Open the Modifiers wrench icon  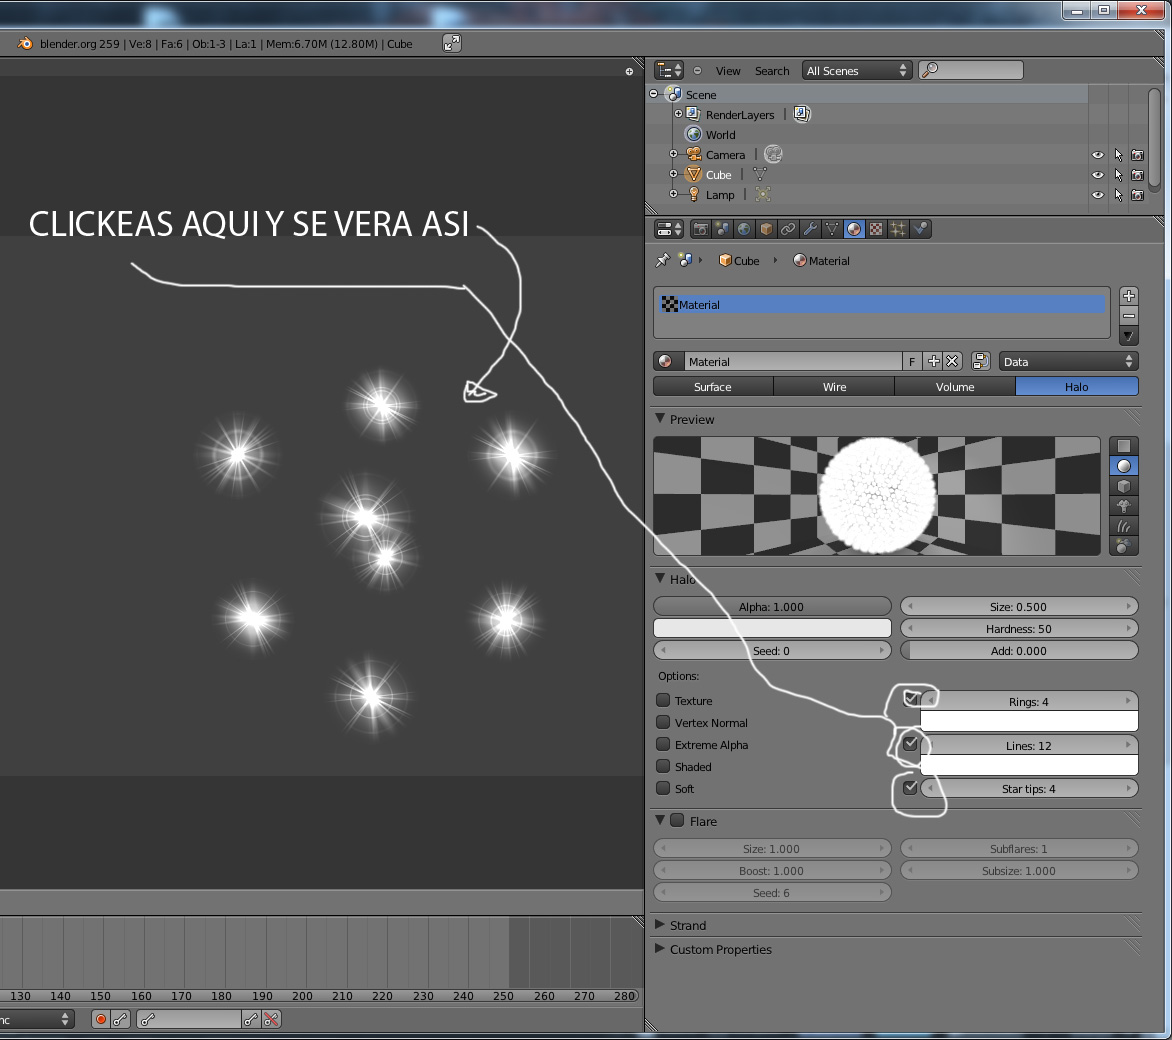[810, 229]
